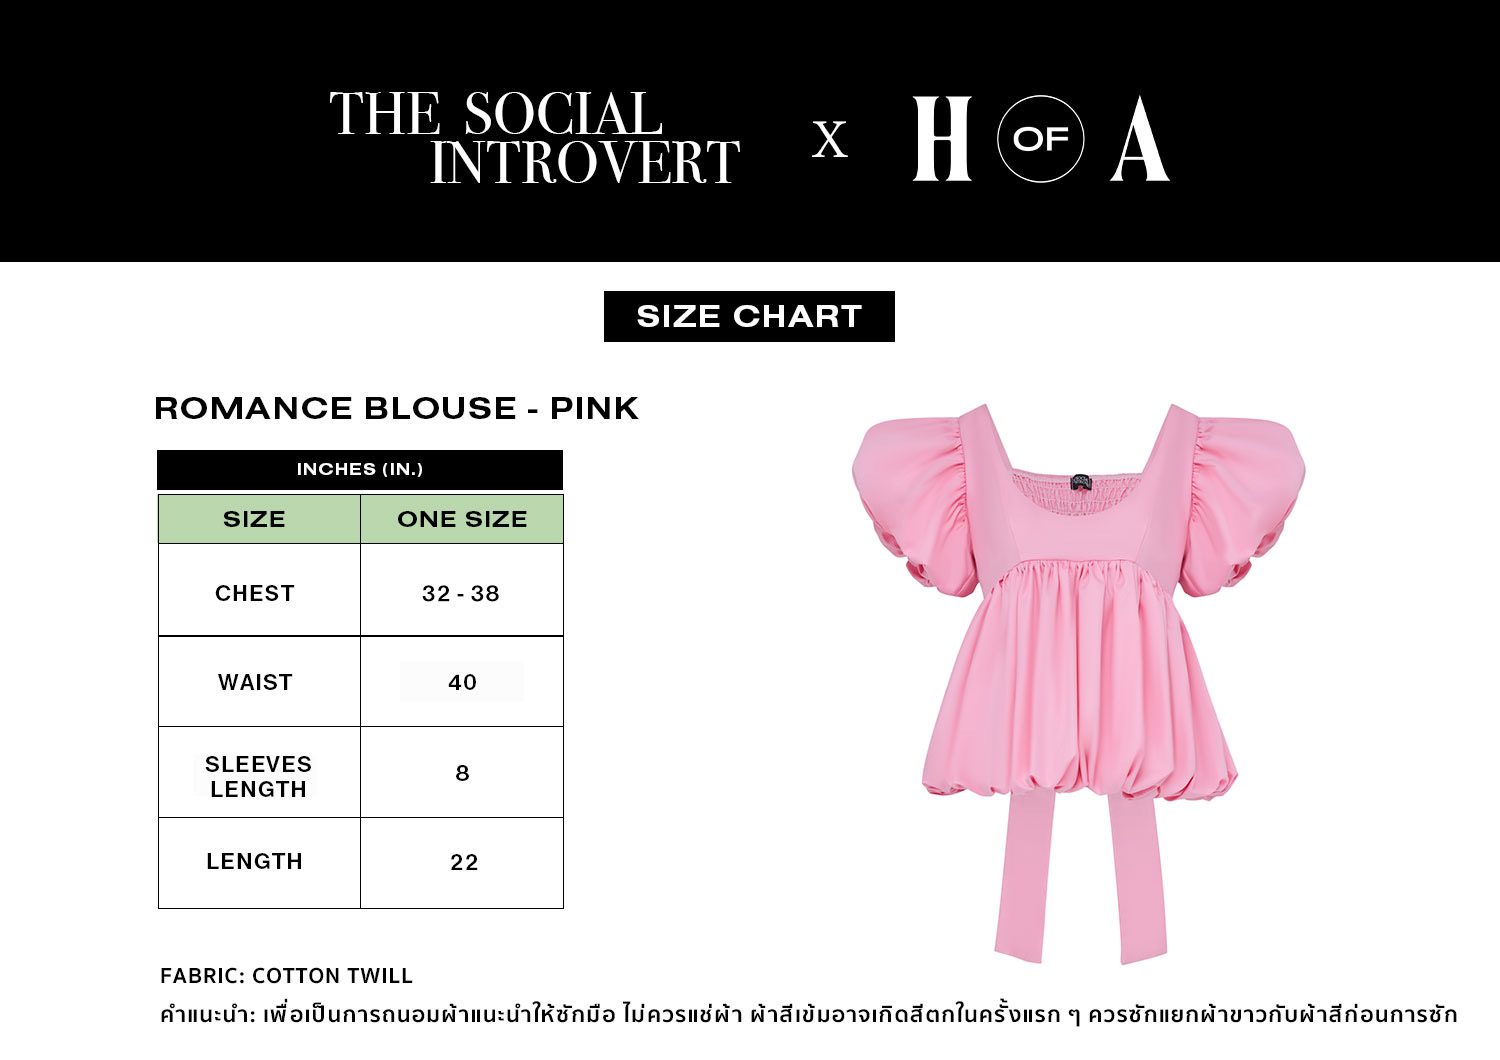The image size is (1500, 1060).
Task: Click the 32 - 38 chest value
Action: pos(461,593)
